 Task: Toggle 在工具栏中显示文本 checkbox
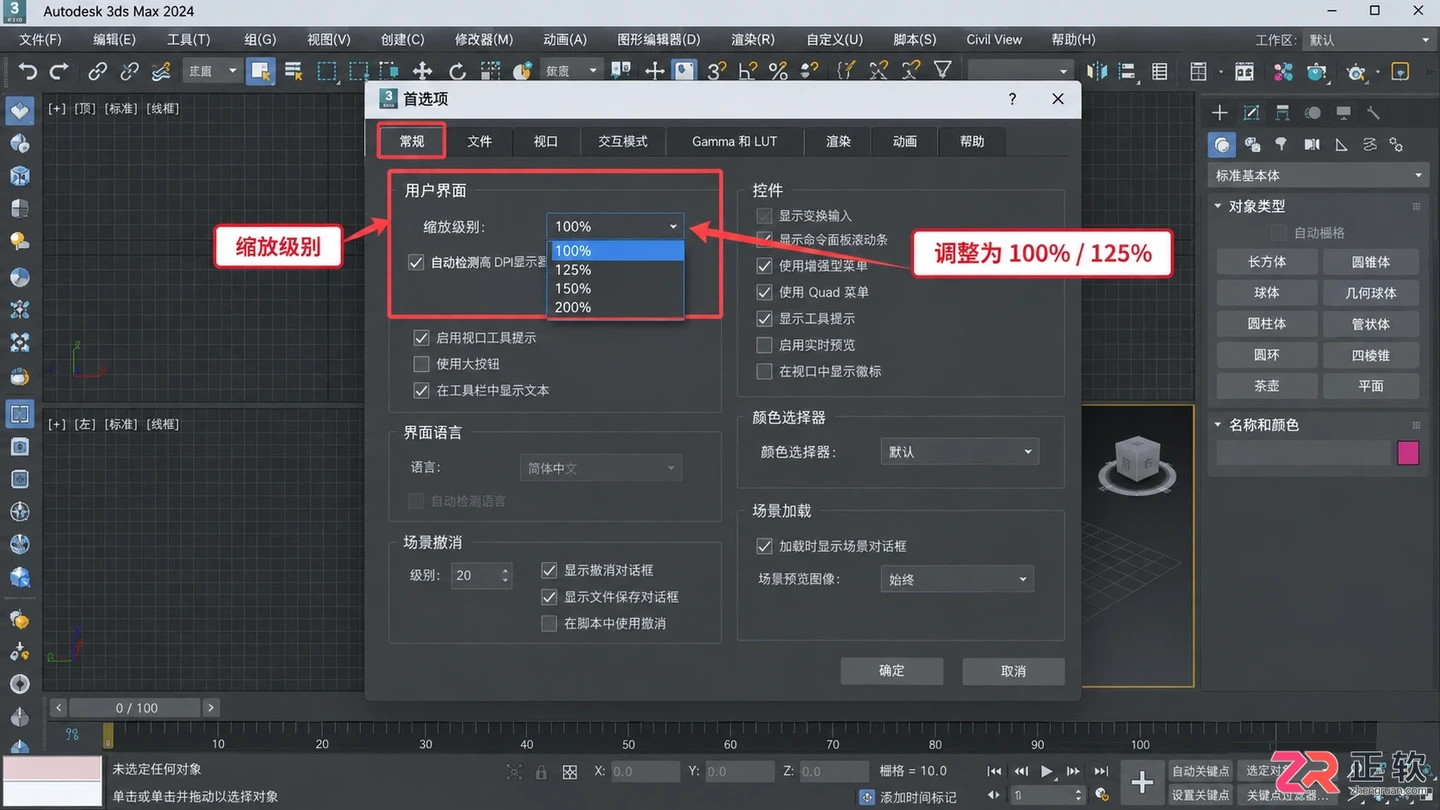pyautogui.click(x=421, y=390)
